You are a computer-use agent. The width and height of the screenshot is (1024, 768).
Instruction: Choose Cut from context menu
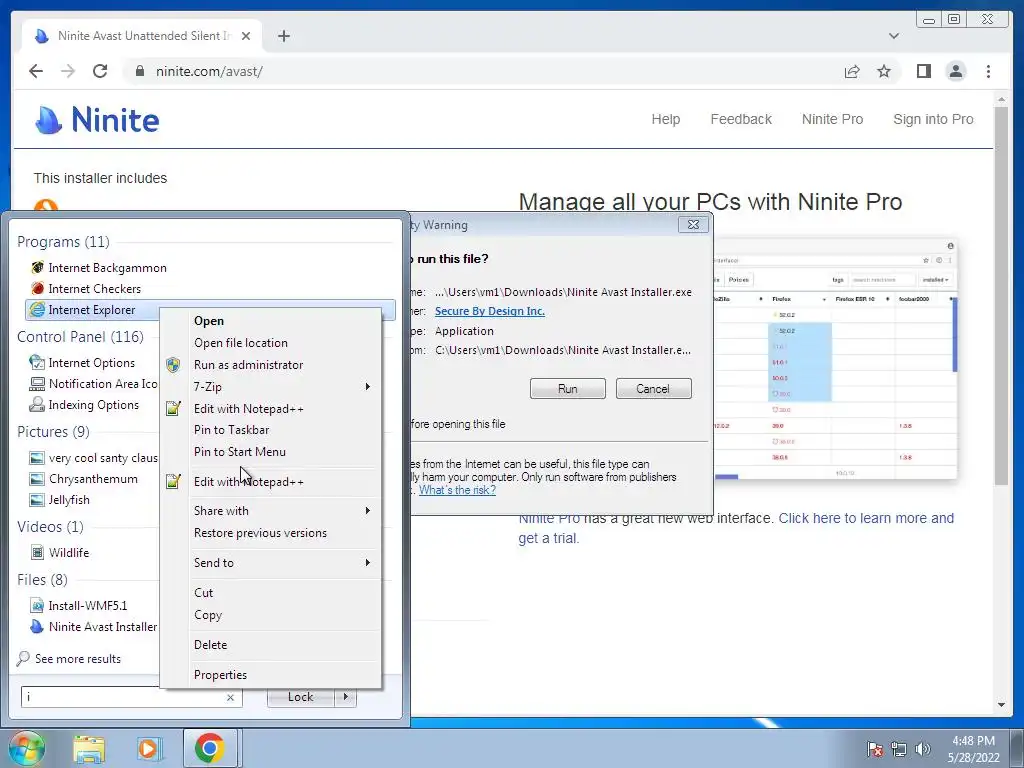point(270,593)
